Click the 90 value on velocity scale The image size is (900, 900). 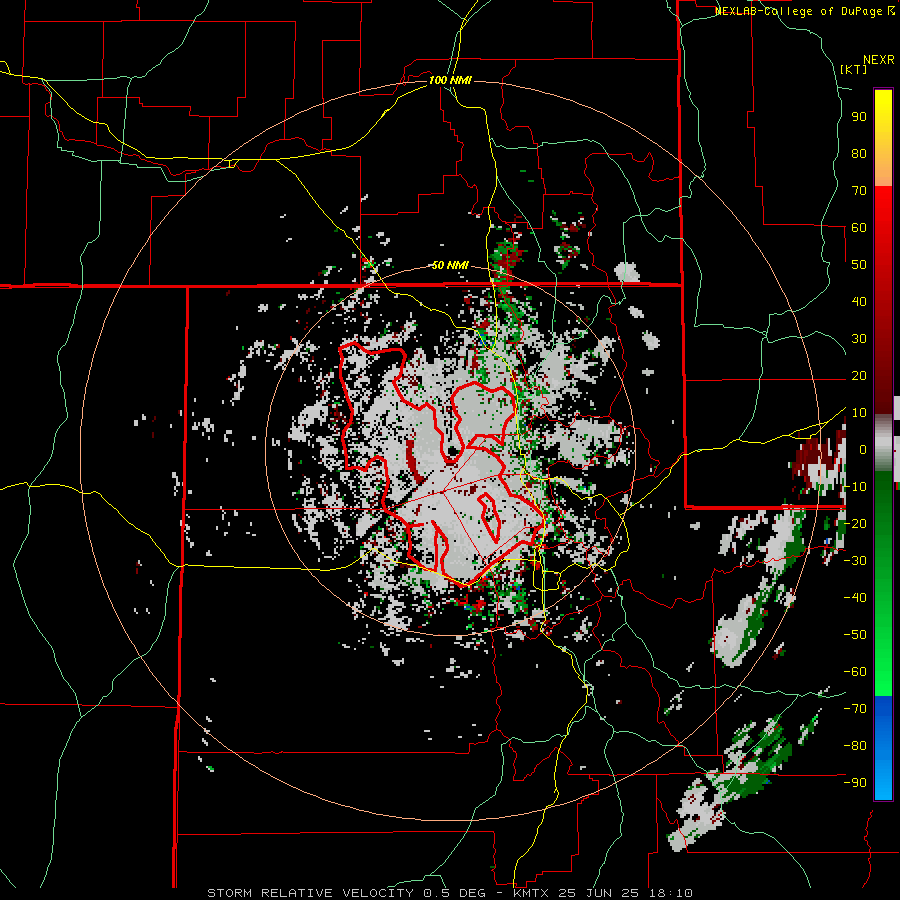click(x=859, y=117)
